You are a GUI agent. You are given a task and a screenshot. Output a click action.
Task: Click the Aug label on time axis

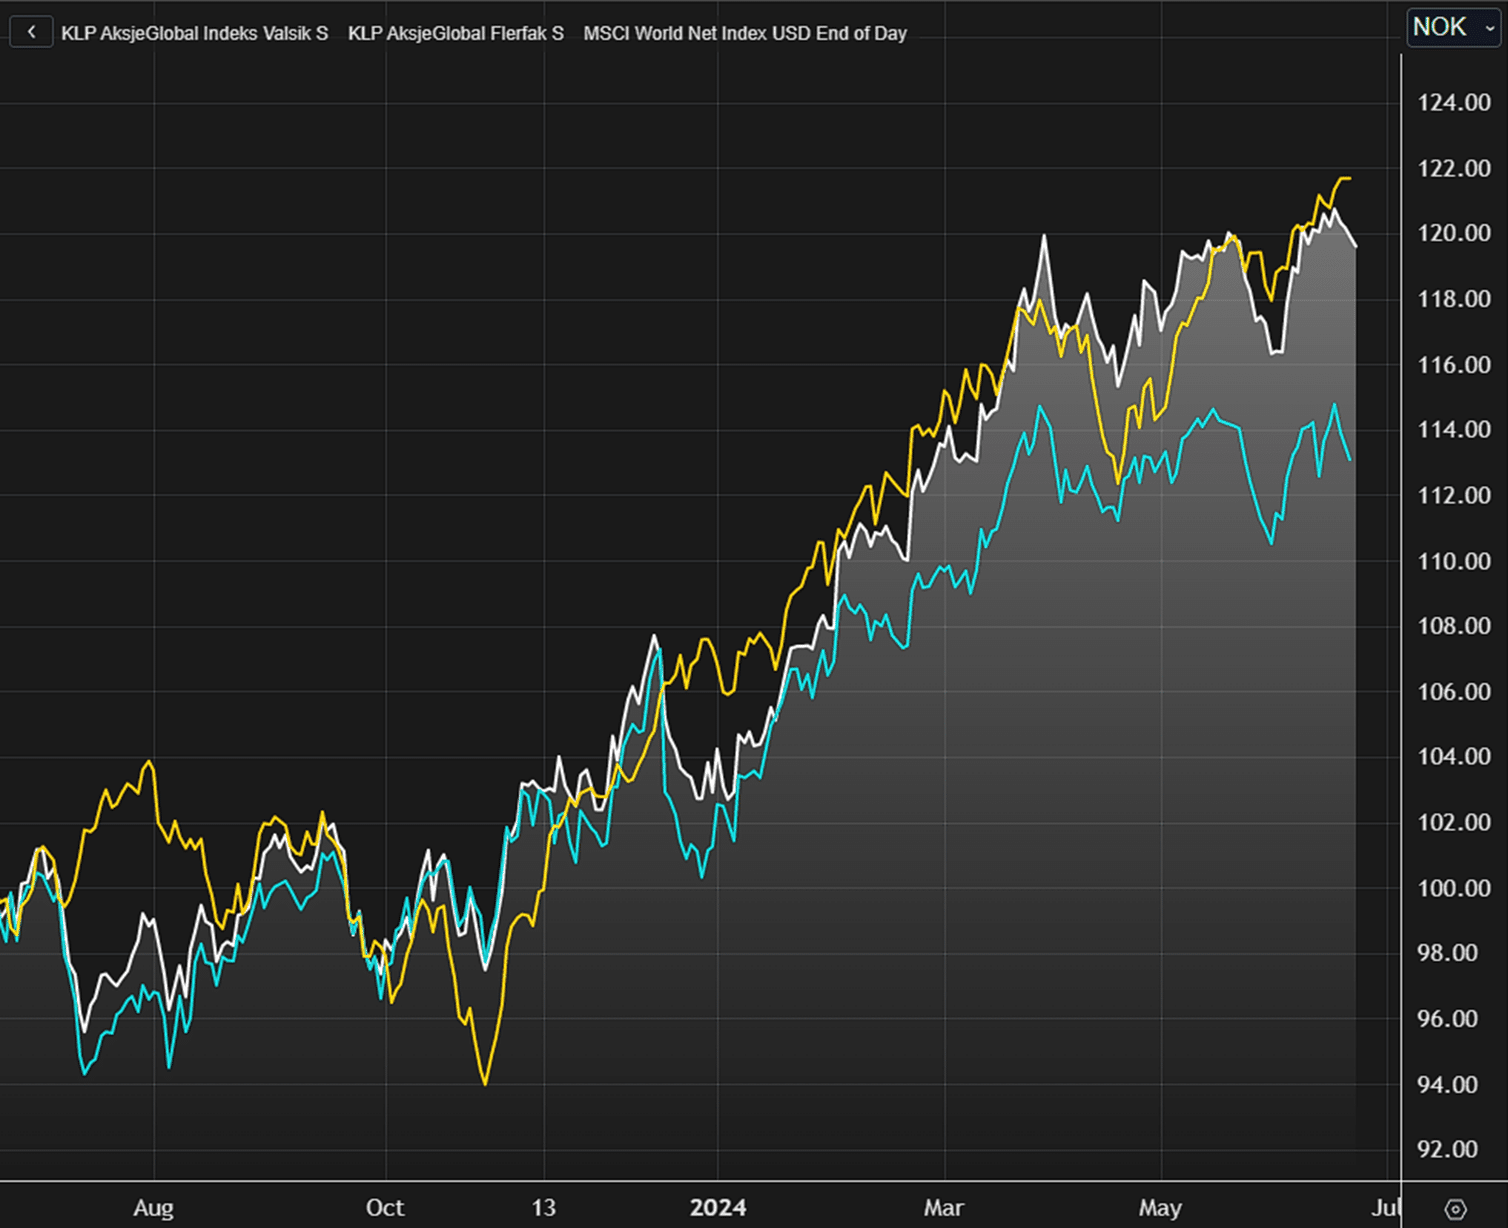pos(153,1208)
